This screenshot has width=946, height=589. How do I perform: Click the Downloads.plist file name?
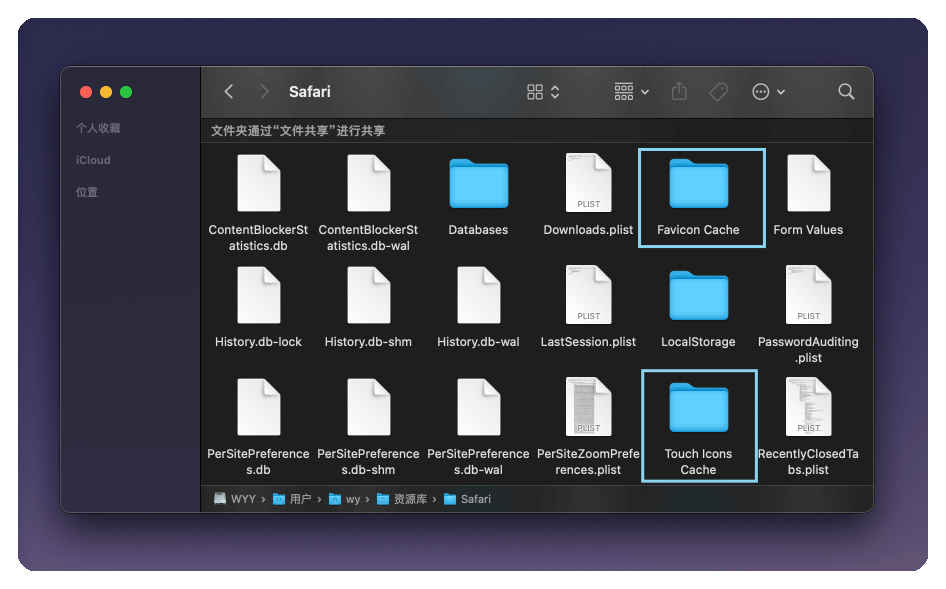coord(588,230)
